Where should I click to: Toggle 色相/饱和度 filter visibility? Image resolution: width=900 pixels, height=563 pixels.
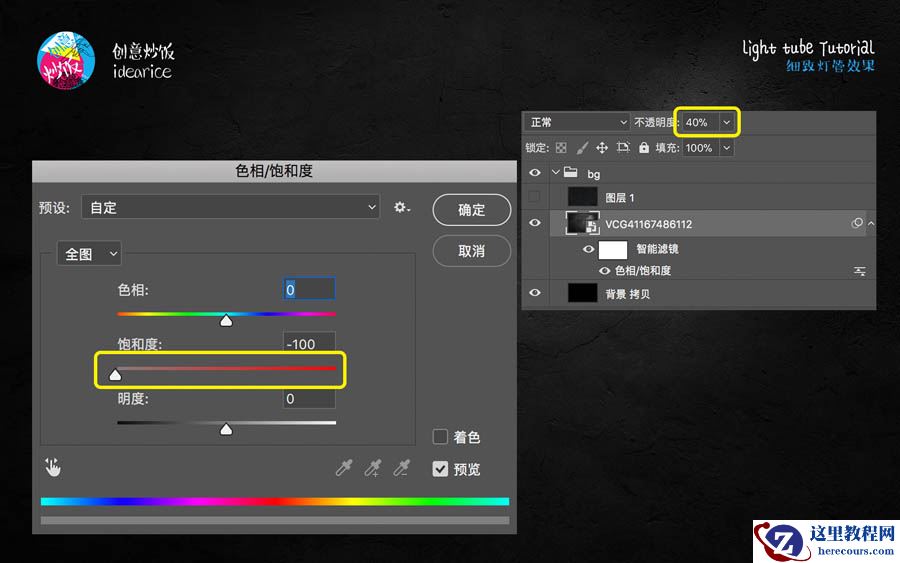point(604,271)
